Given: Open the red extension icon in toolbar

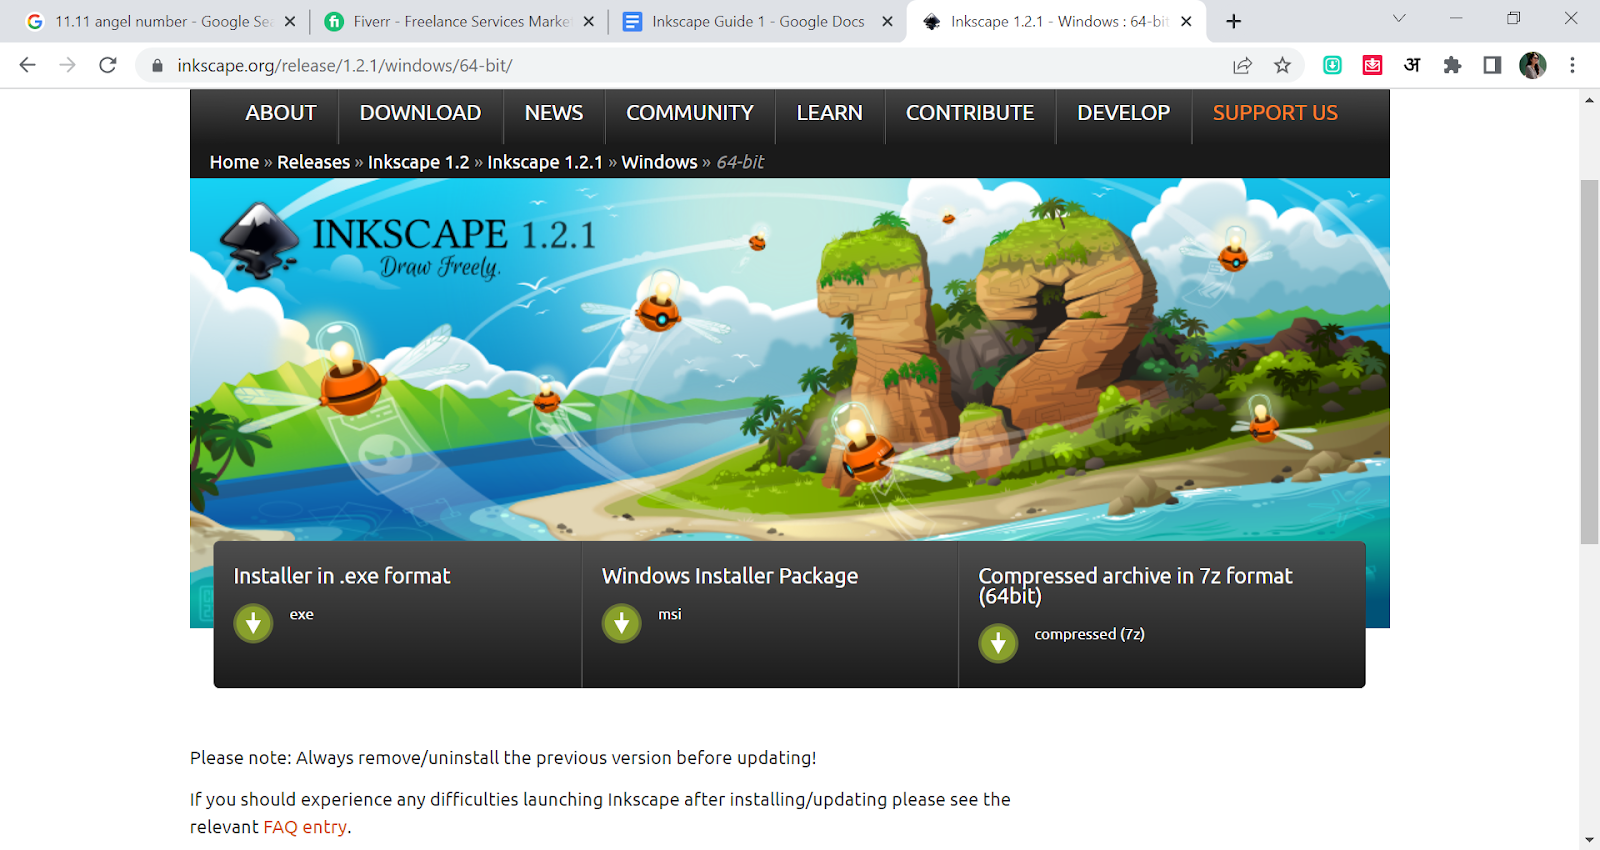Looking at the screenshot, I should (x=1372, y=65).
